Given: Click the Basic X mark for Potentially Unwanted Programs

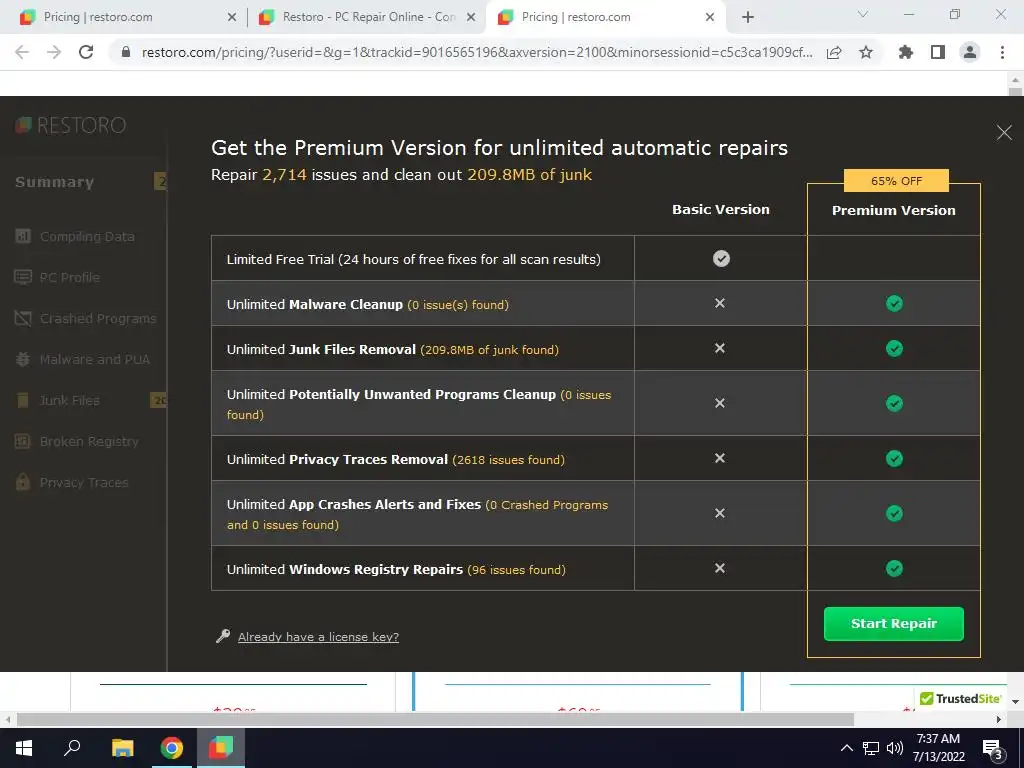Looking at the screenshot, I should 720,403.
